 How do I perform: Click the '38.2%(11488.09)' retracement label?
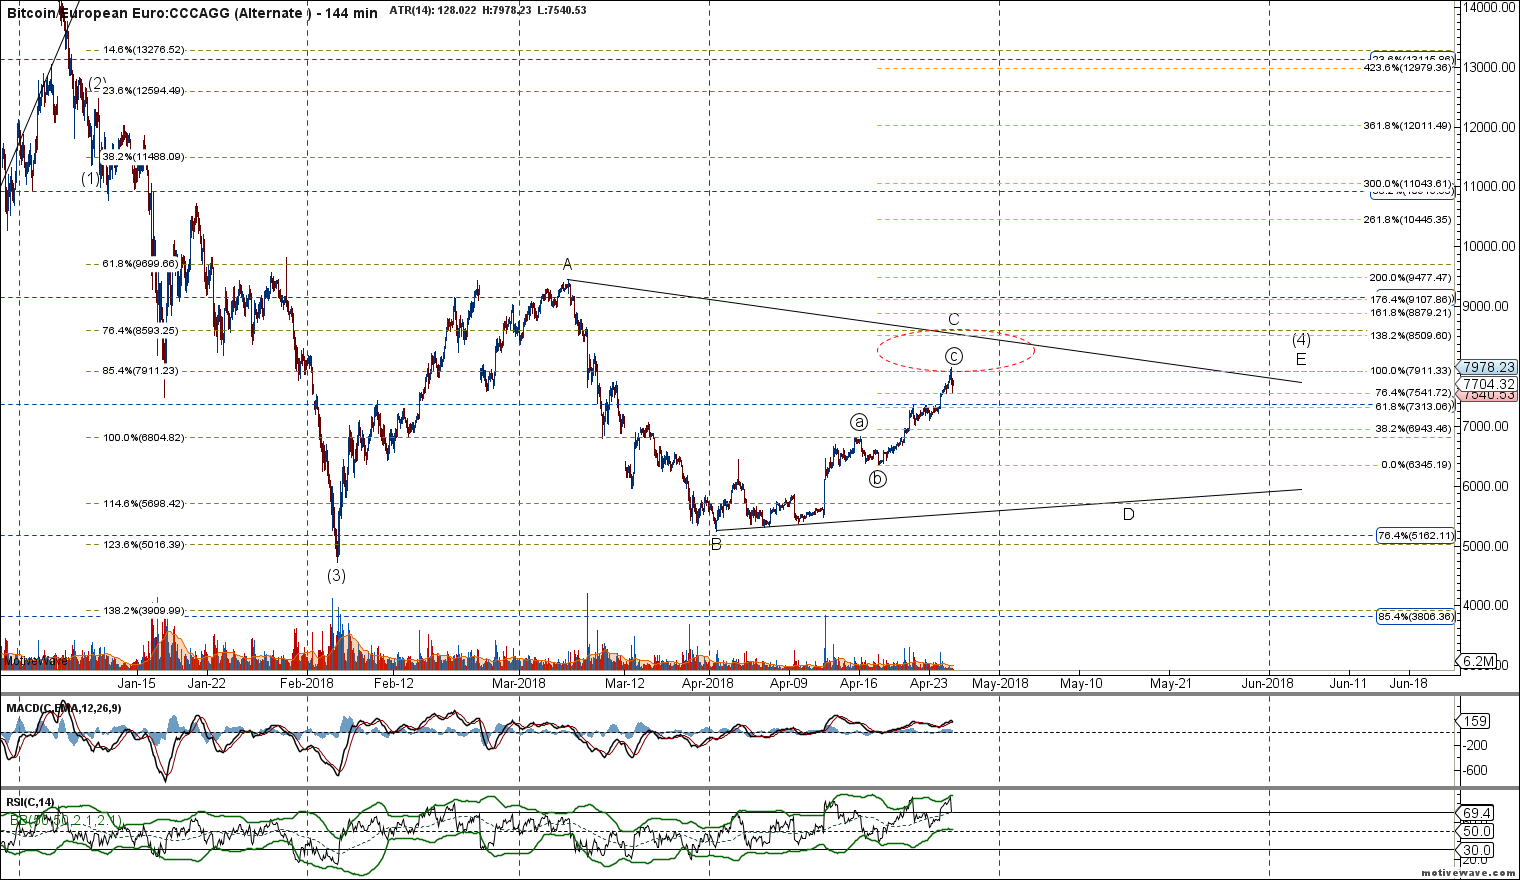point(144,156)
